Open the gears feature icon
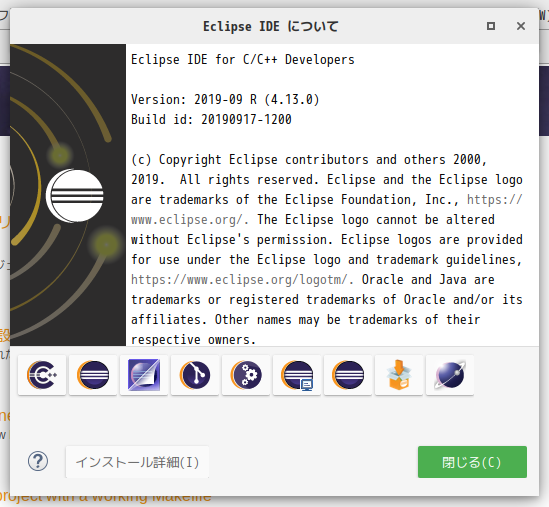The image size is (549, 507). [246, 375]
